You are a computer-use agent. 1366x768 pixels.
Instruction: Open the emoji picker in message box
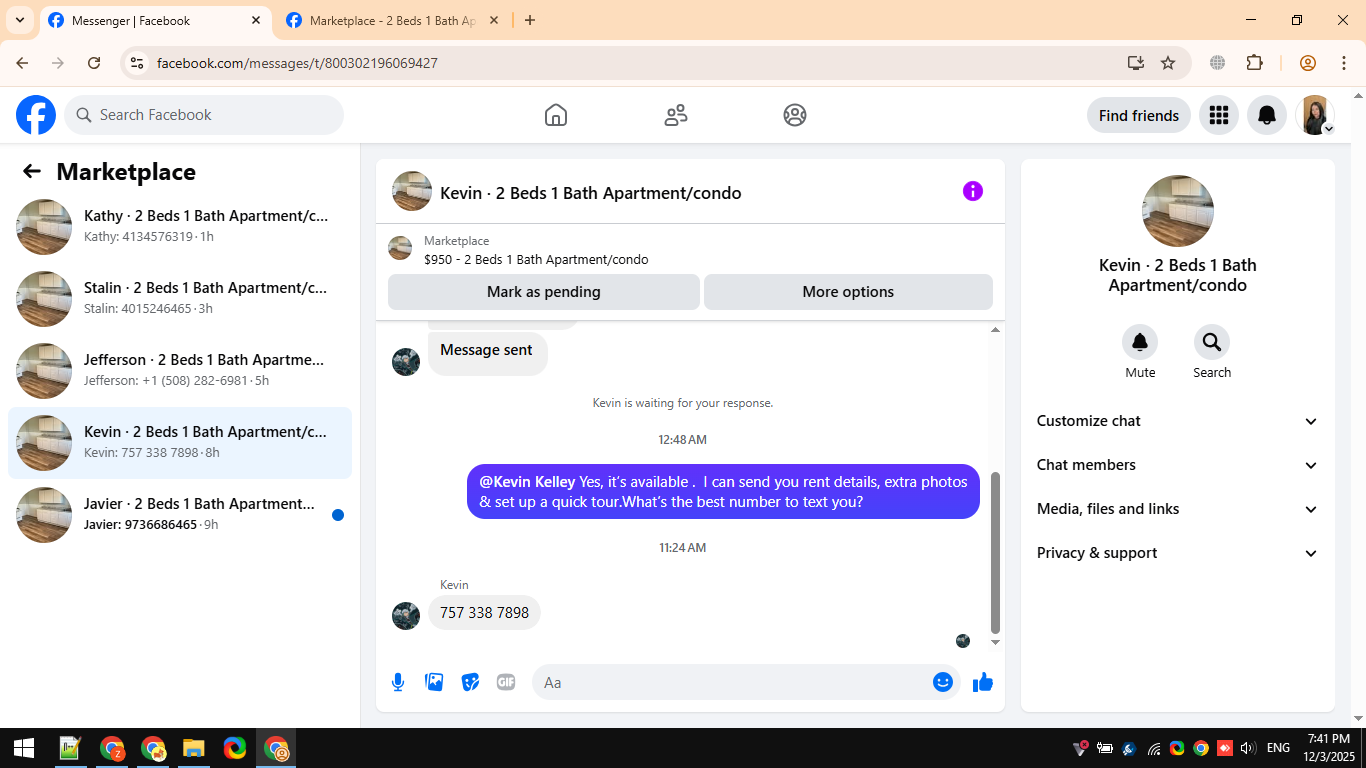(942, 682)
